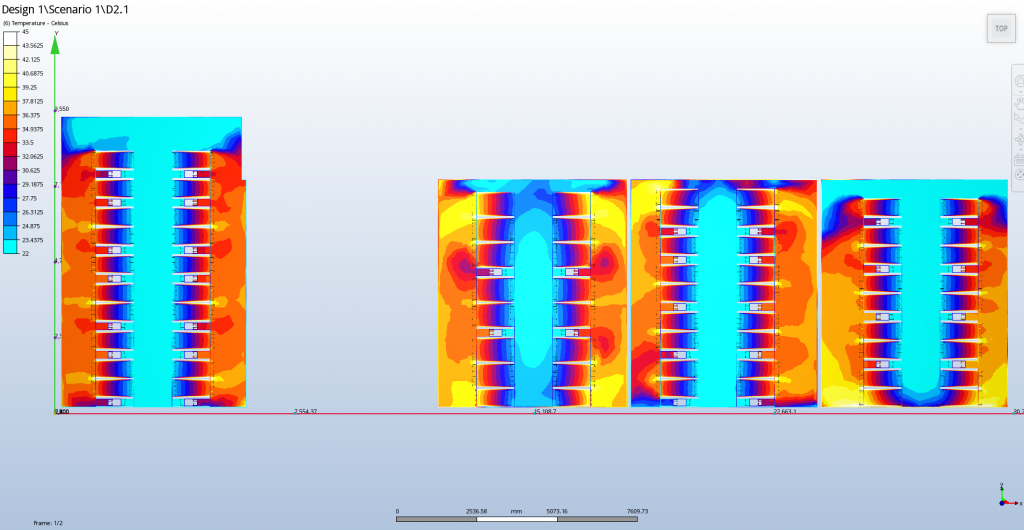This screenshot has height=530, width=1024.
Task: Click the legend value 30.625
Action: pyautogui.click(x=31, y=170)
